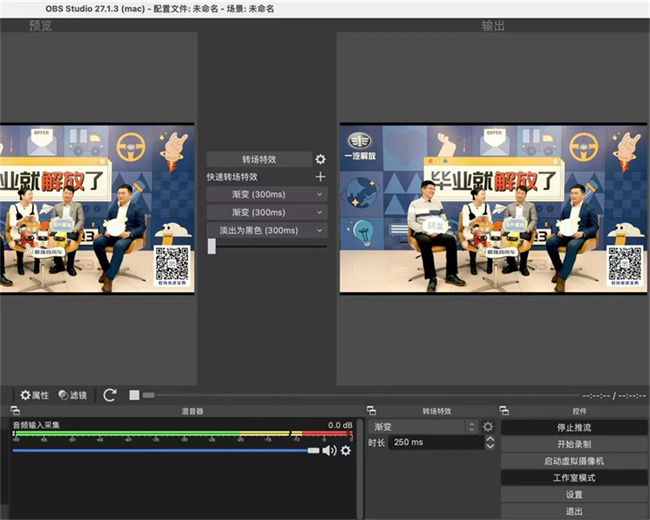Viewport: 650px width, 520px height.
Task: Open the first 渐变 (300ms) dropdown arrow
Action: click(x=320, y=194)
